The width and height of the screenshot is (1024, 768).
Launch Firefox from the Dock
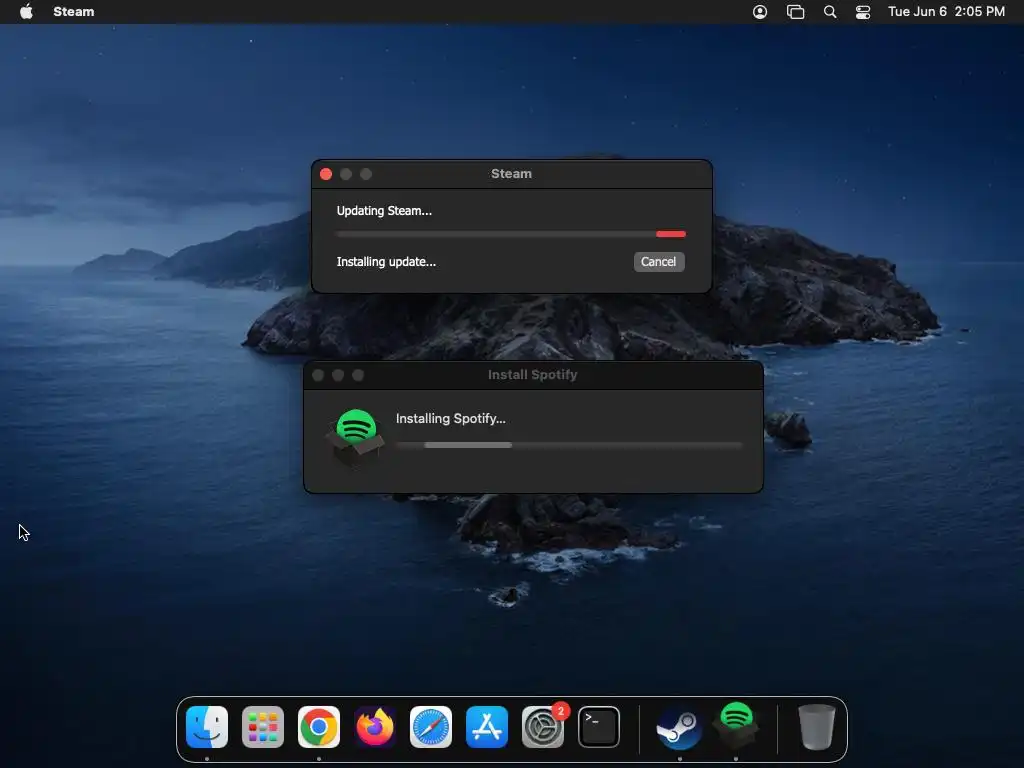(375, 727)
